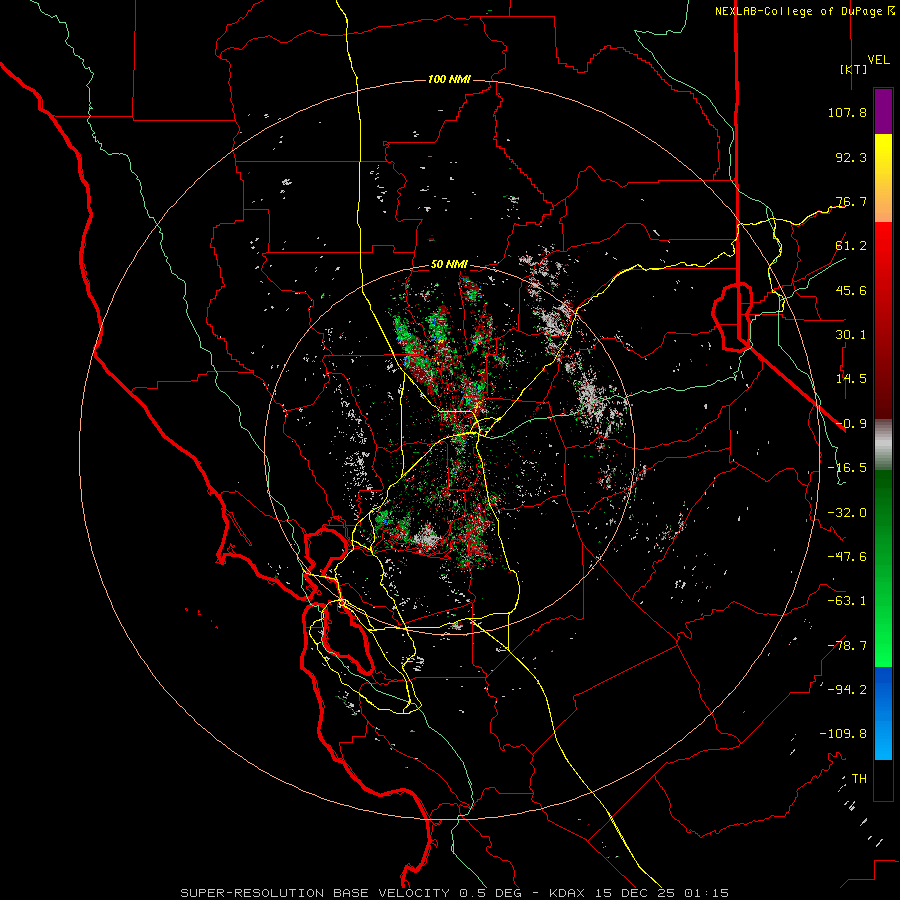The height and width of the screenshot is (900, 900).
Task: Click the 14.5 value on velocity scale
Action: point(851,379)
